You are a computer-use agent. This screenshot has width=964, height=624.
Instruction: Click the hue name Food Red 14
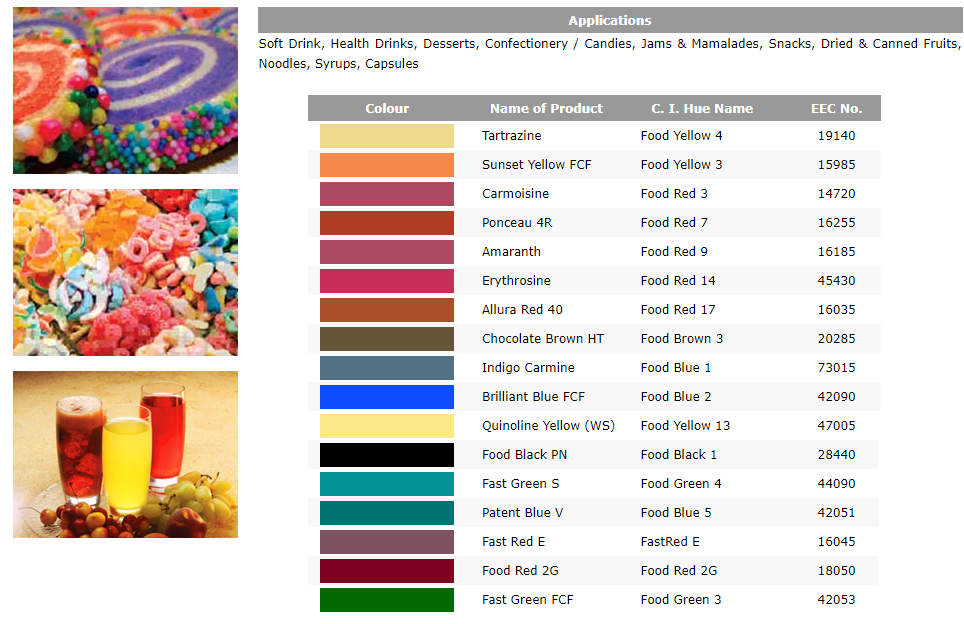click(678, 280)
